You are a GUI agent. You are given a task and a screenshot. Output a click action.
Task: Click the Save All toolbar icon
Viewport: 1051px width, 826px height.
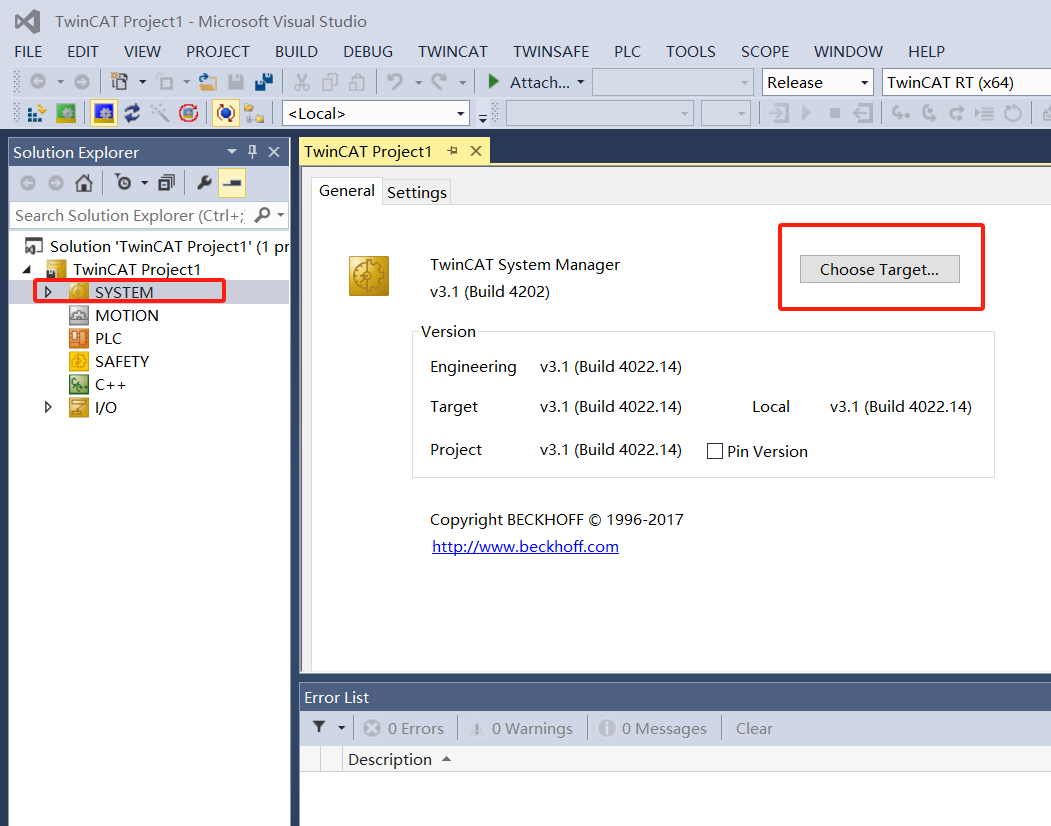tap(265, 82)
